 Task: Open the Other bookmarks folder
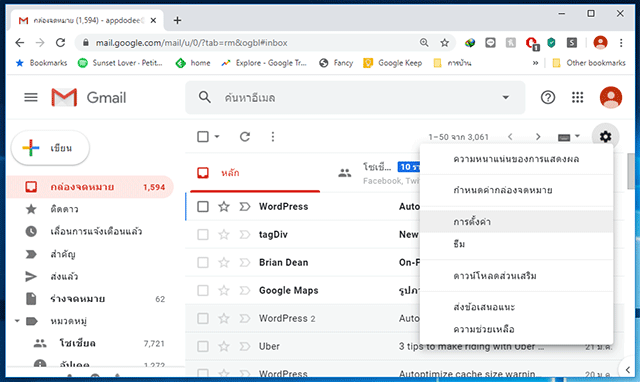click(589, 63)
